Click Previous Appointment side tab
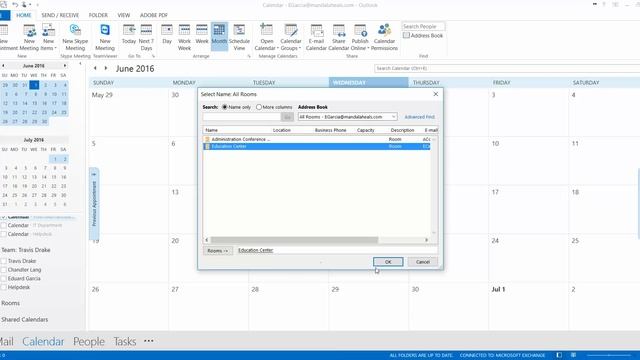This screenshot has height=360, width=640. tap(94, 203)
